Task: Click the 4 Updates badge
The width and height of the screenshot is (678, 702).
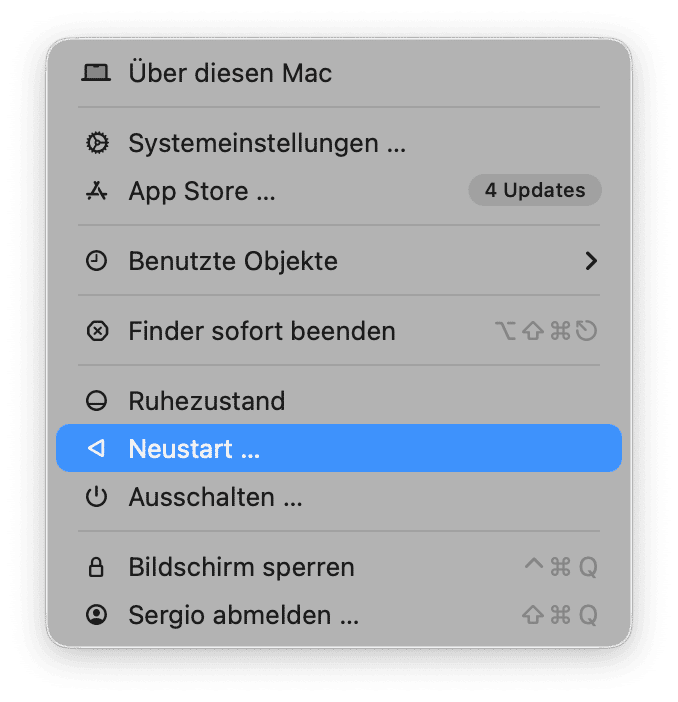Action: pos(534,190)
